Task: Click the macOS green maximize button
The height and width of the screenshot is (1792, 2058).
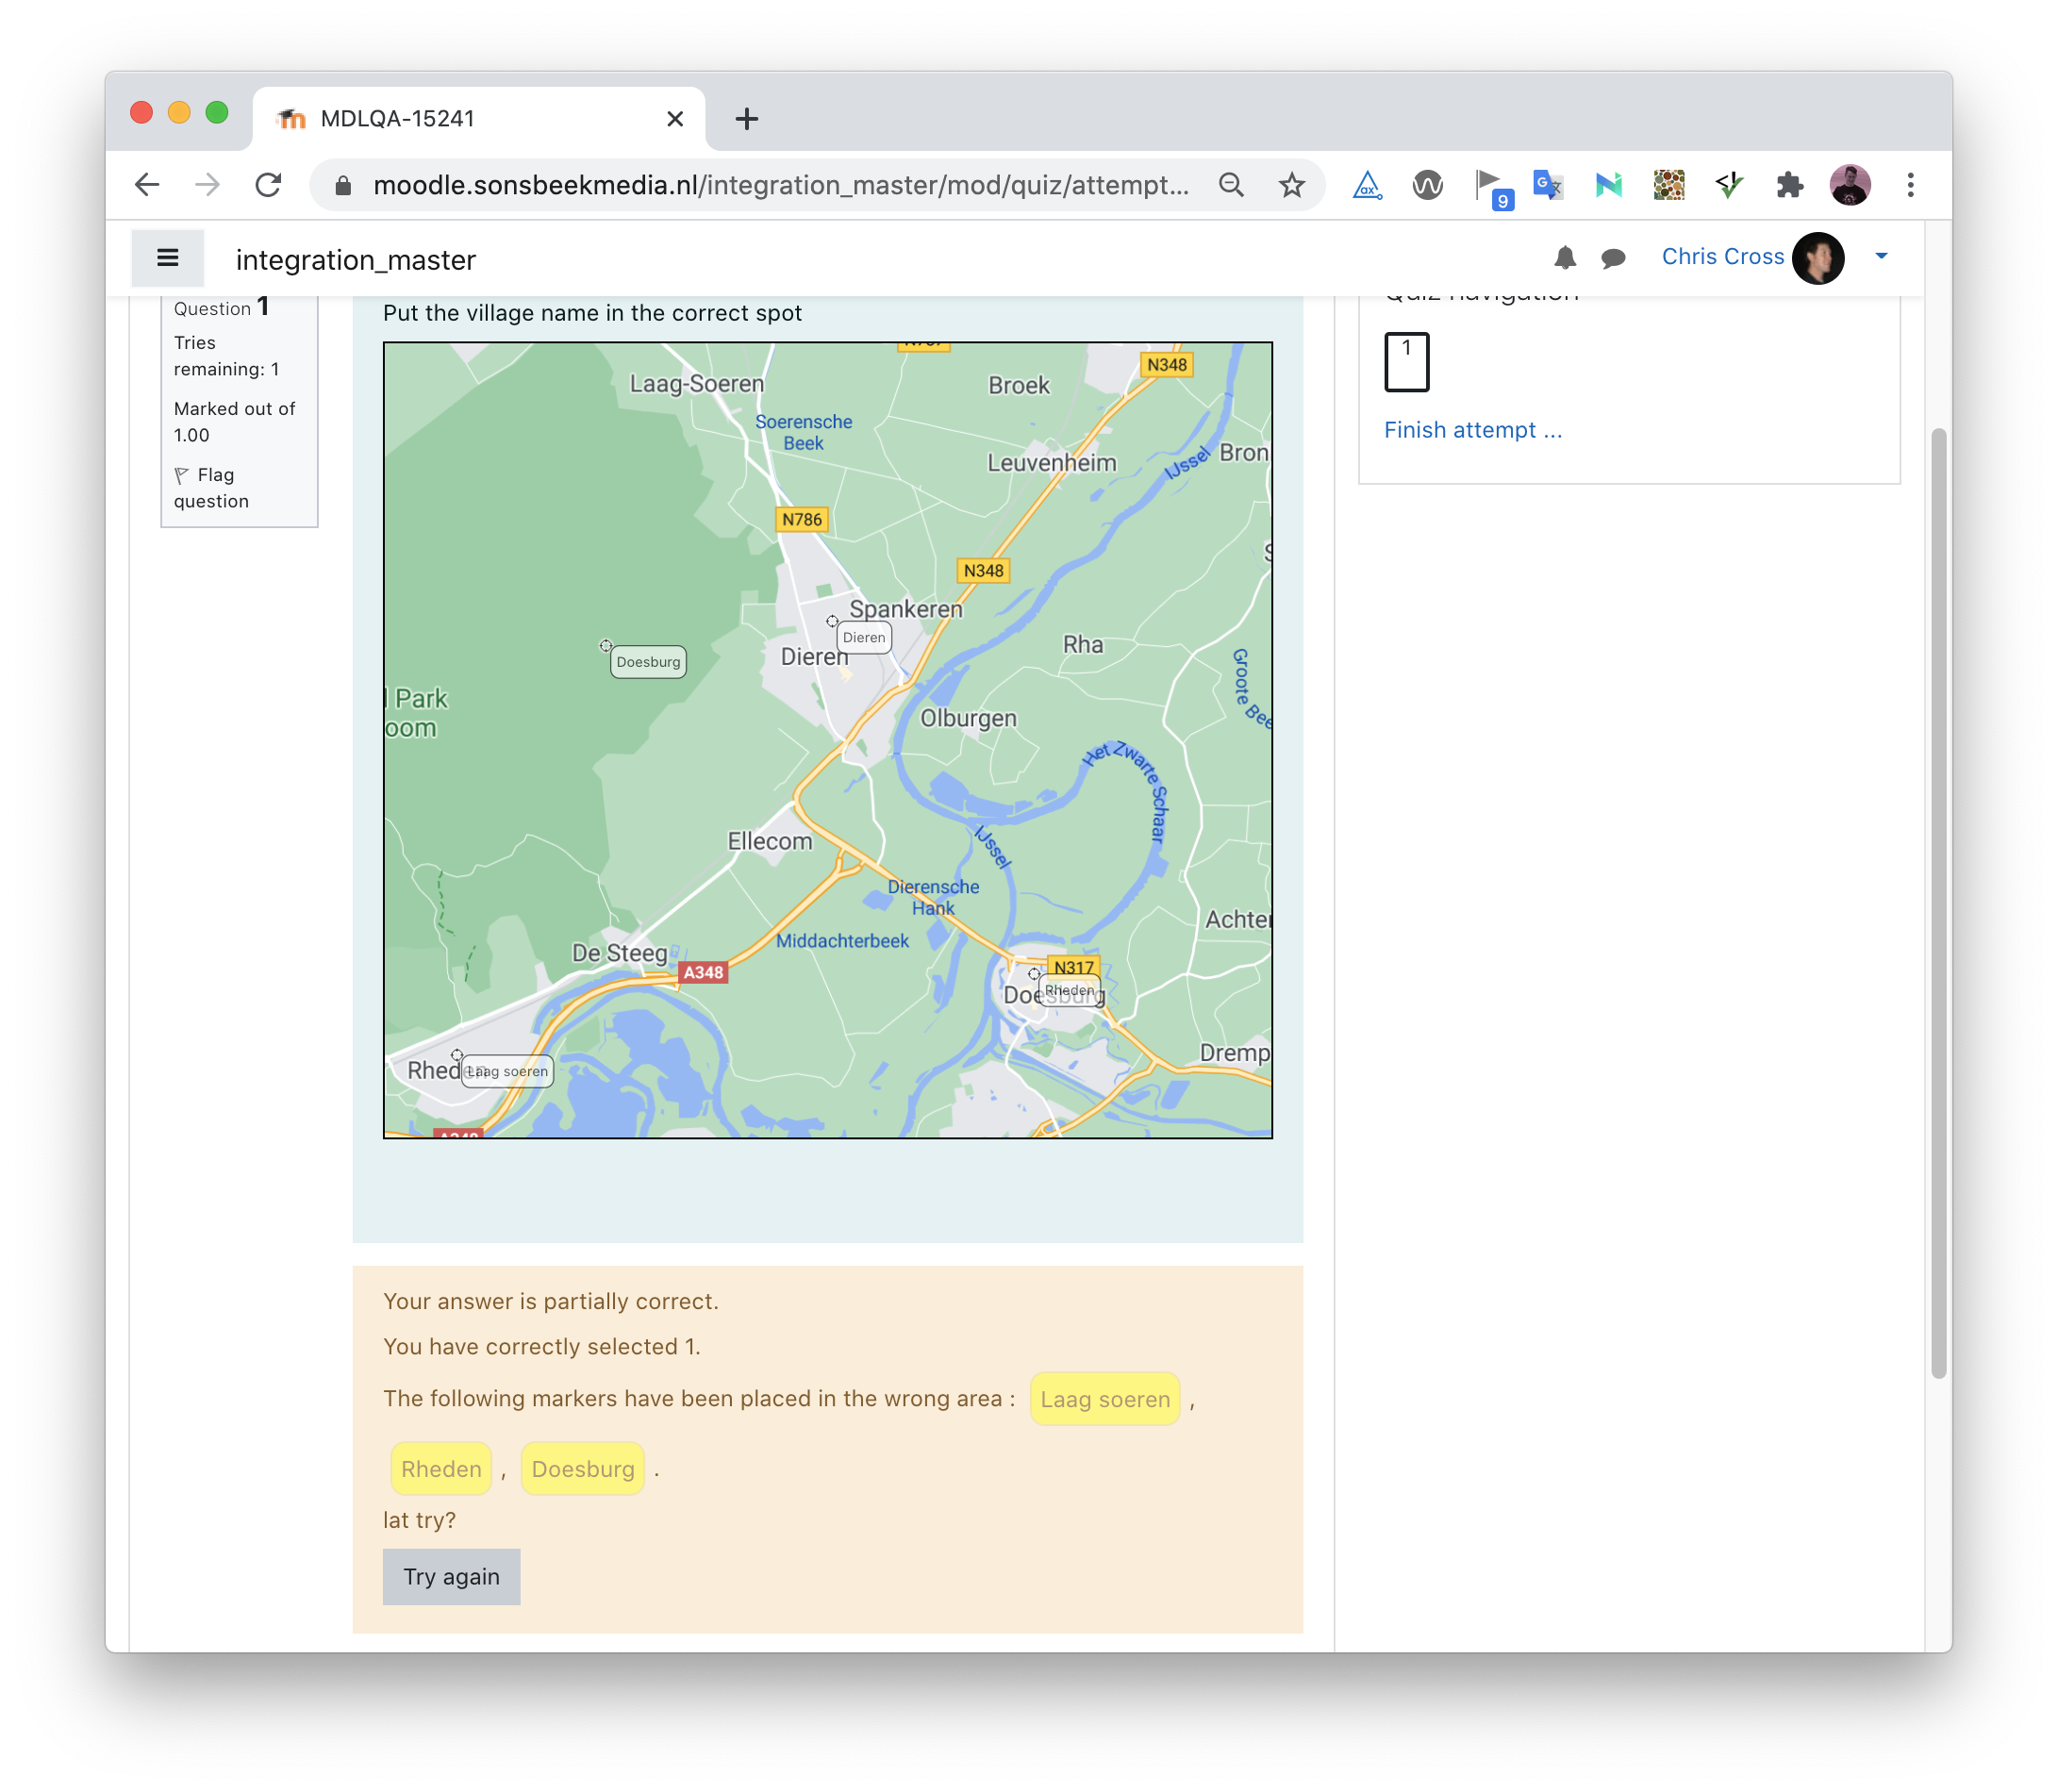Action: pos(217,112)
